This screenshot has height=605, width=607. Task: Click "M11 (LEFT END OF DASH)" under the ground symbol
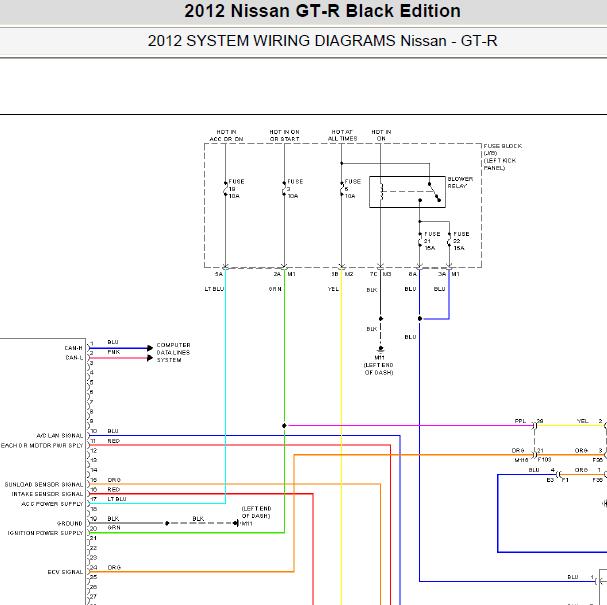tap(379, 365)
